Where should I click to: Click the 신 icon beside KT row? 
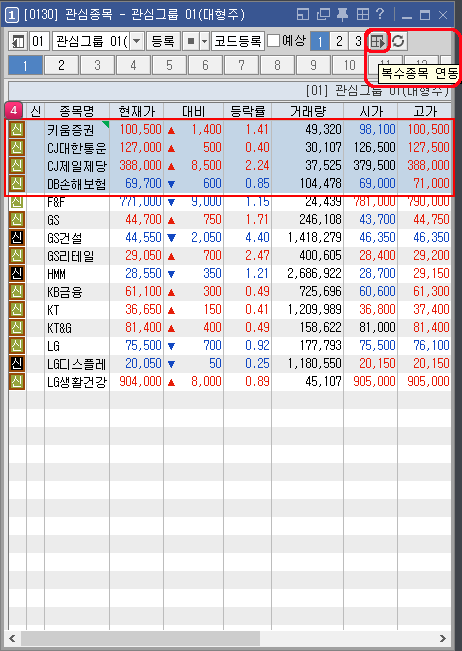coord(17,309)
